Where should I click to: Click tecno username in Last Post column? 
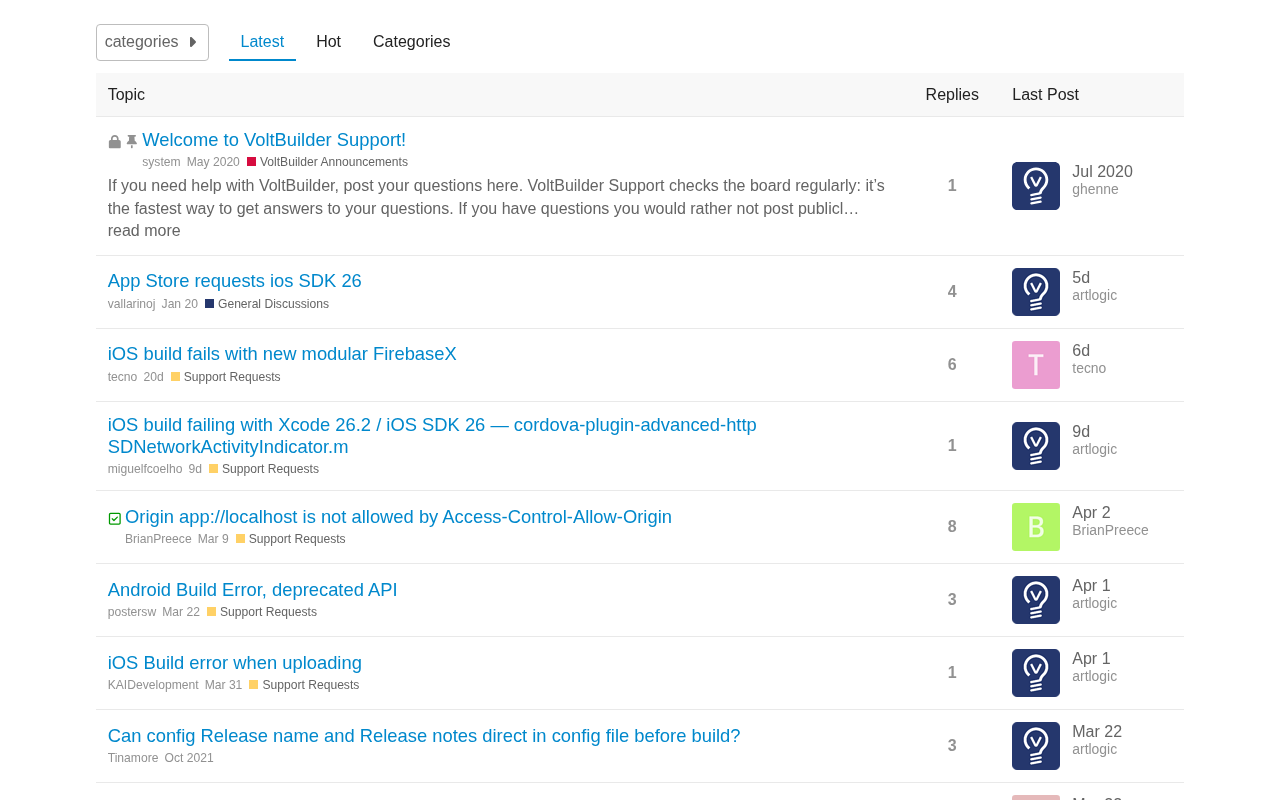tap(1089, 368)
